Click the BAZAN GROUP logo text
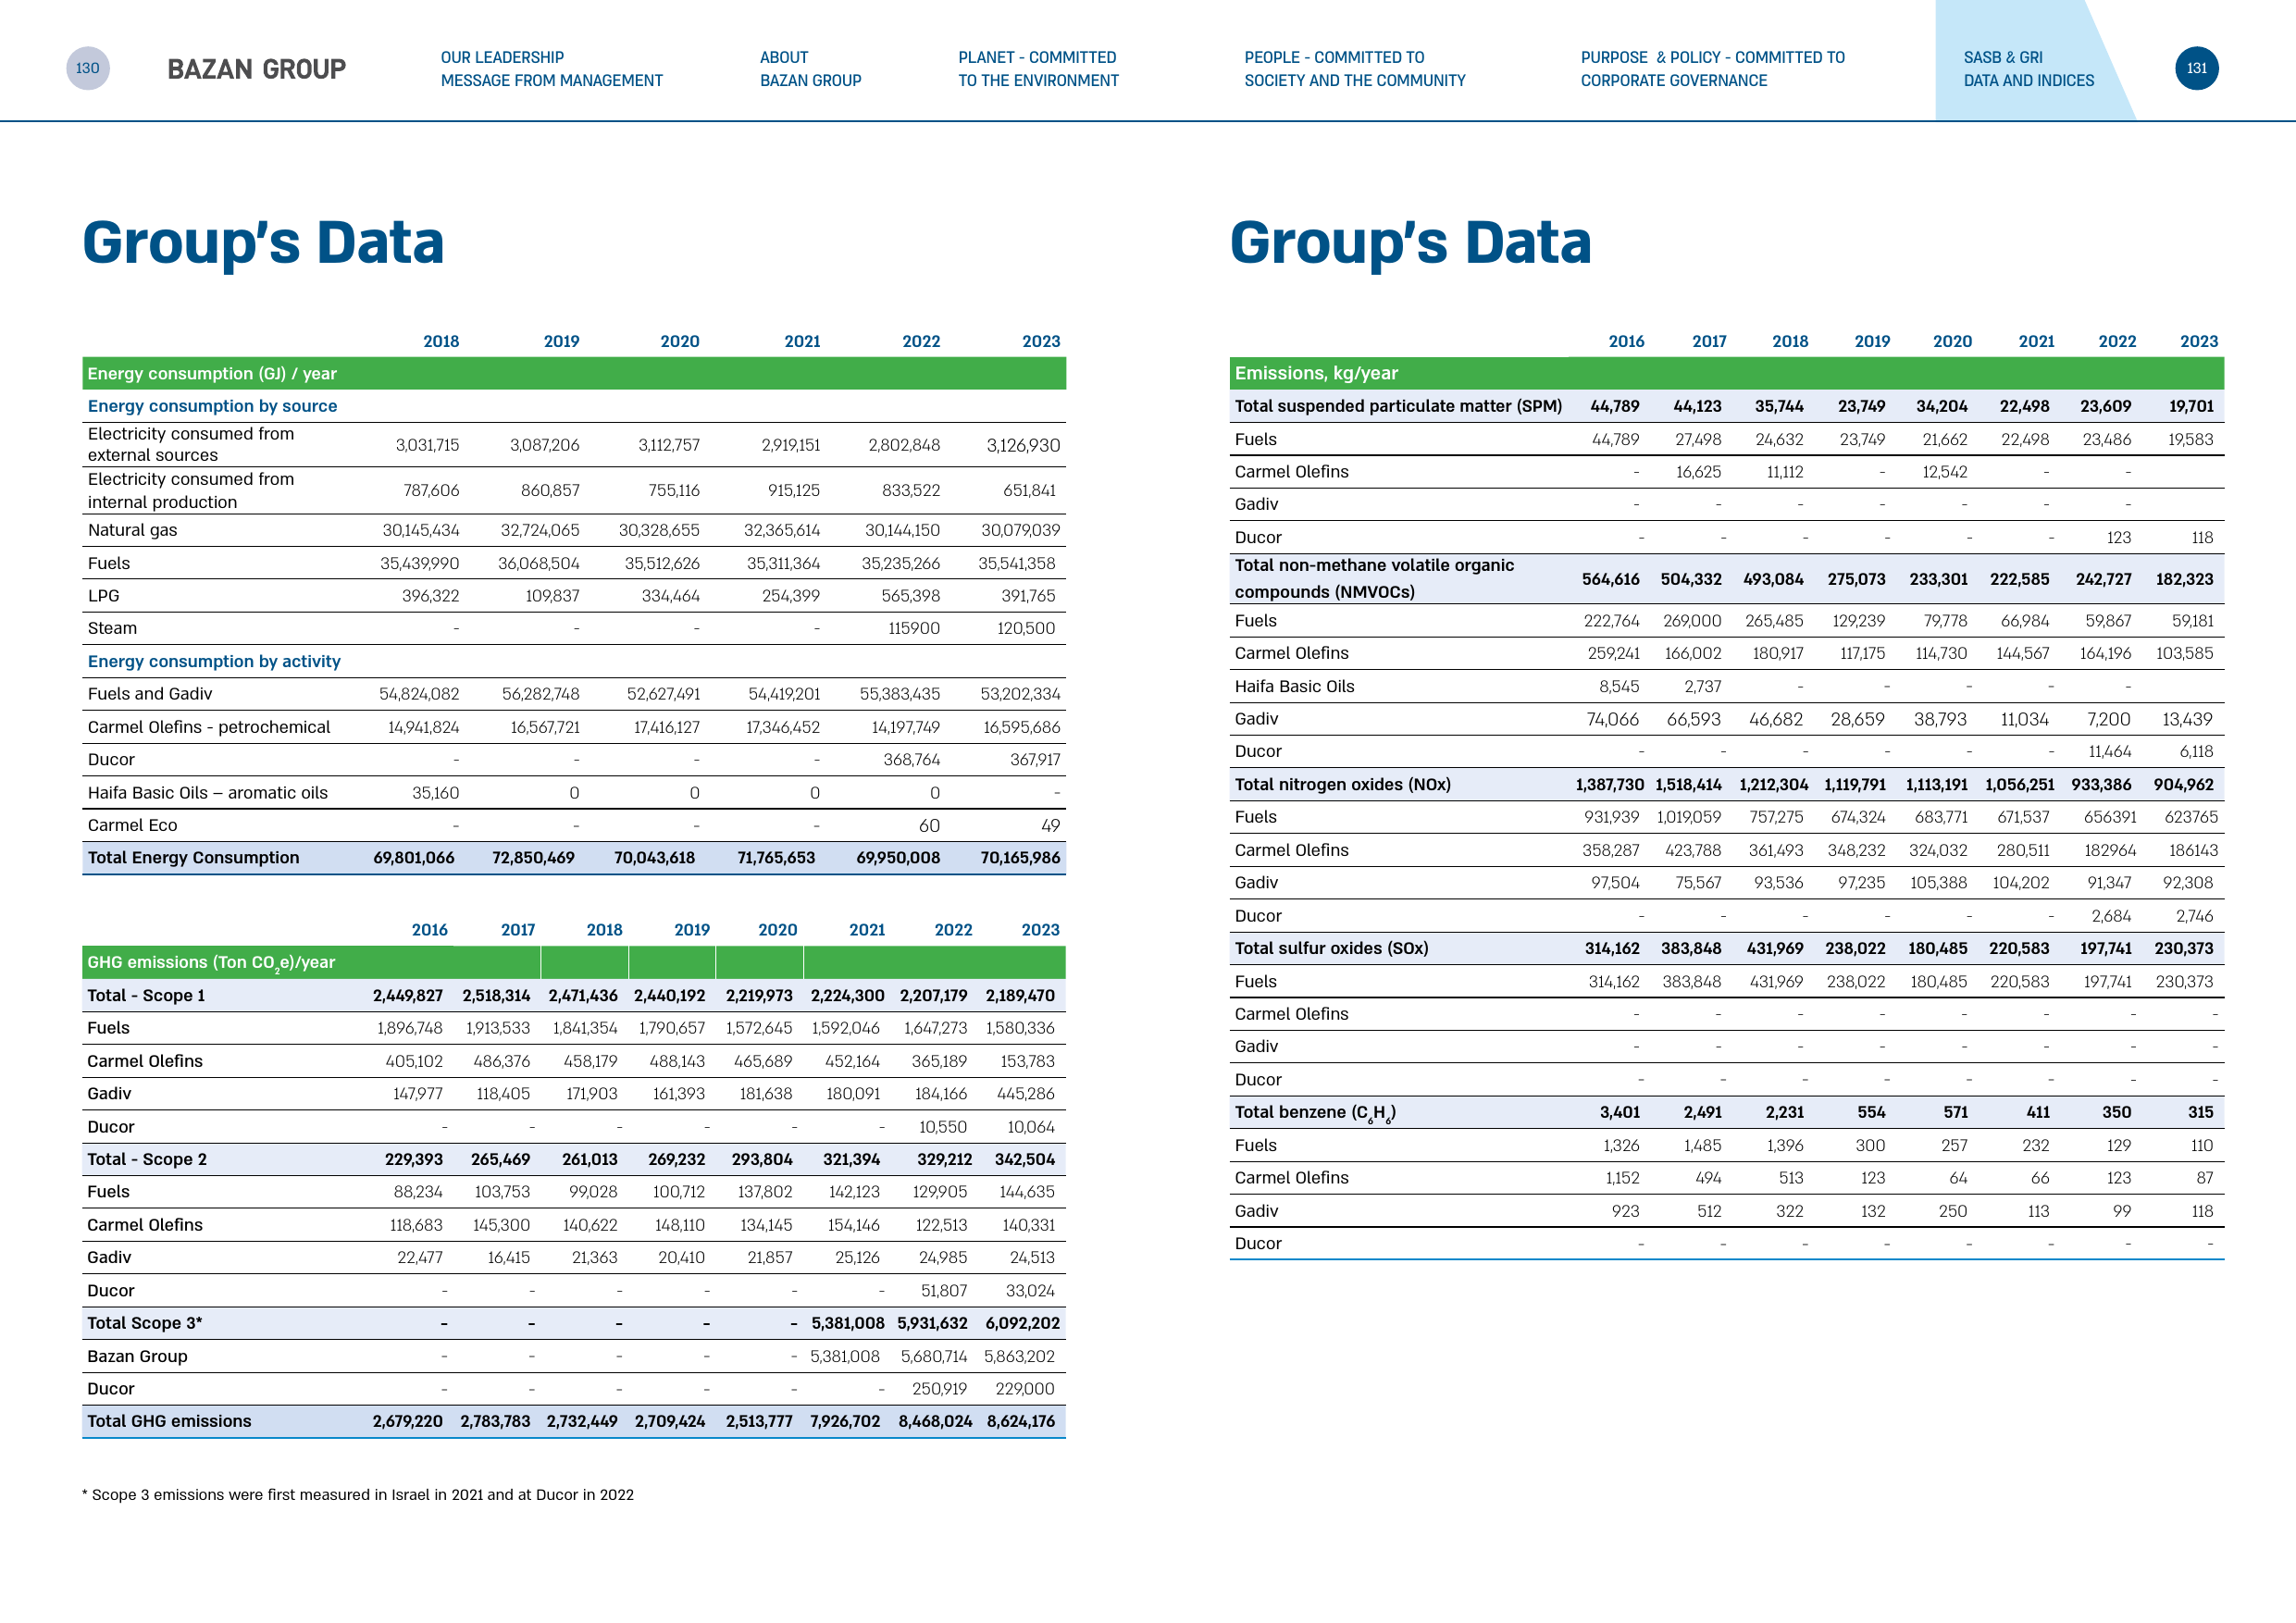The image size is (2296, 1623). point(256,69)
